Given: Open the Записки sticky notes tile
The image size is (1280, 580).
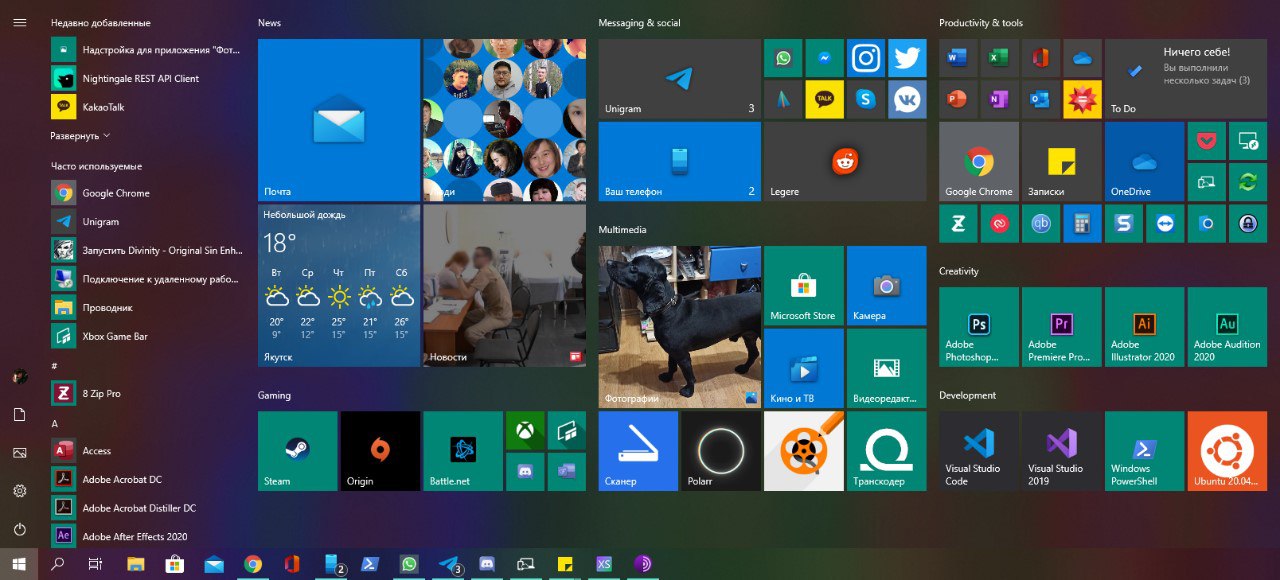Looking at the screenshot, I should (x=1061, y=162).
